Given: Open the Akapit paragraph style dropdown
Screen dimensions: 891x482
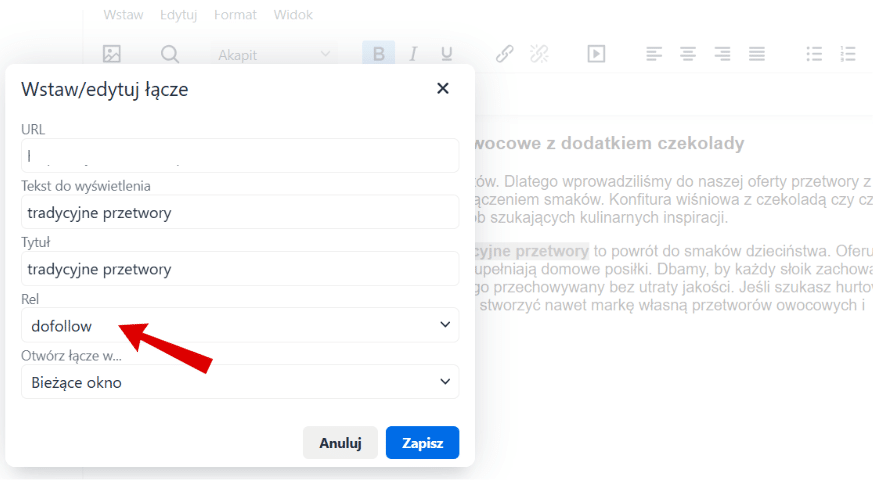Looking at the screenshot, I should pyautogui.click(x=274, y=55).
